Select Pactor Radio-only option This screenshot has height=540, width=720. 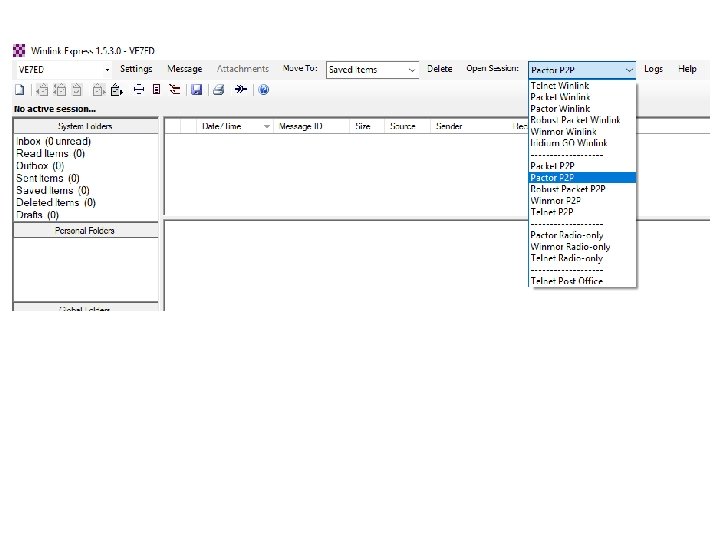pos(582,235)
